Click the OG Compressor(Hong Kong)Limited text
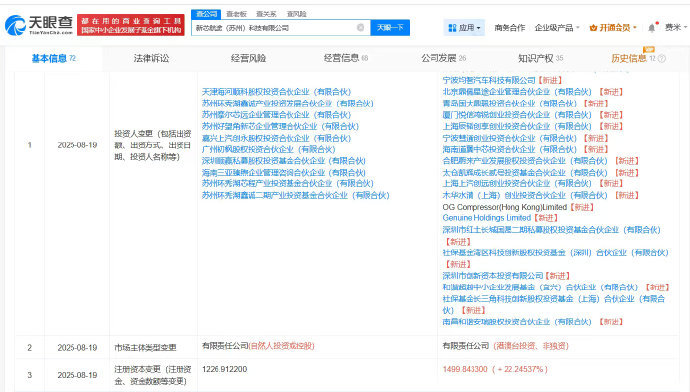 click(x=504, y=207)
